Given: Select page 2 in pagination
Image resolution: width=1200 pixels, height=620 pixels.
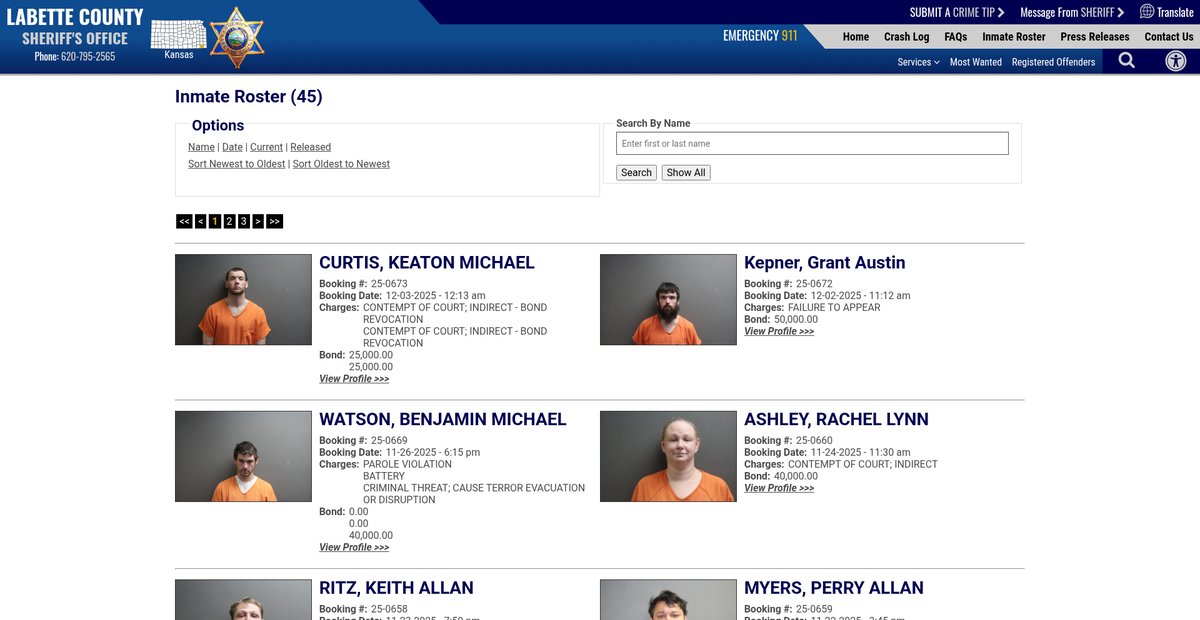Looking at the screenshot, I should (229, 221).
